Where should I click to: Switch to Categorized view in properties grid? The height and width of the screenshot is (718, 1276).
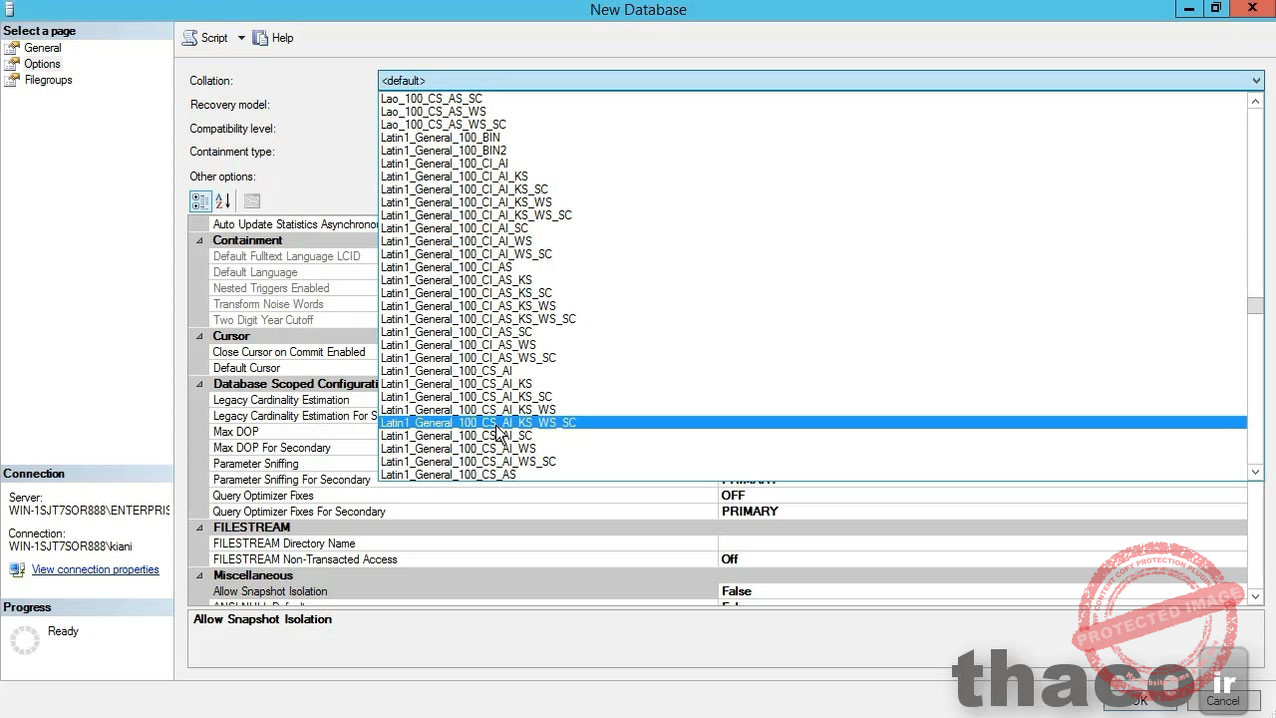199,201
